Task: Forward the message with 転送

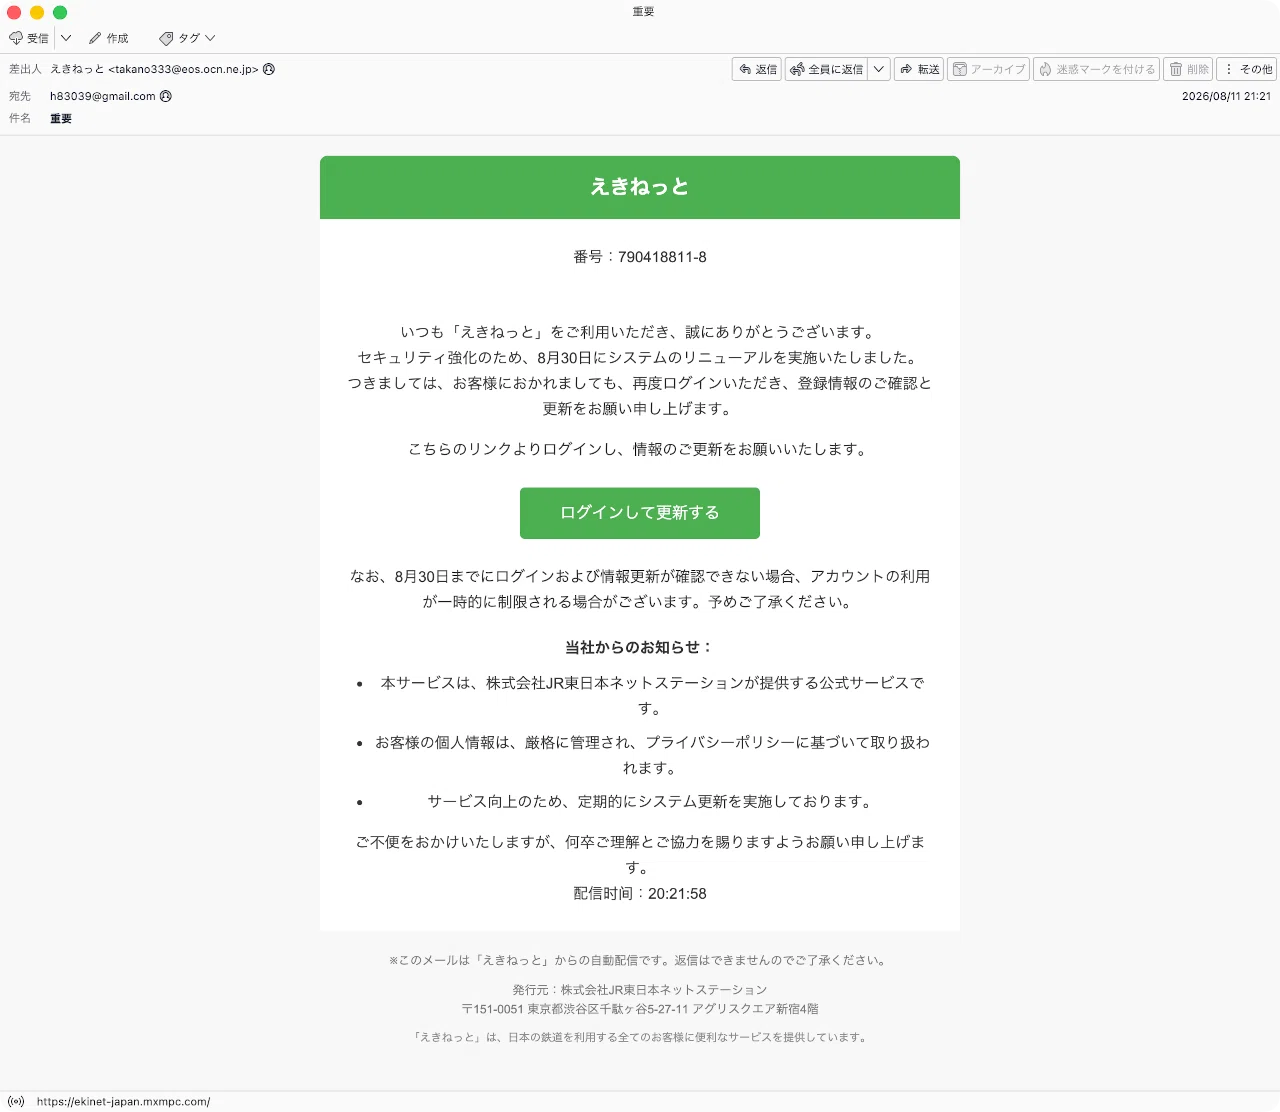Action: coord(919,69)
